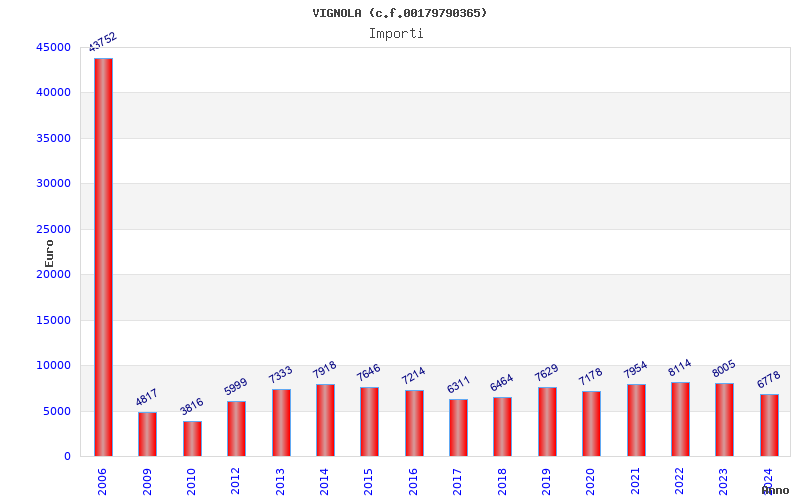This screenshot has width=800, height=500.
Task: Click the y-axis tick label 10000
Action: pos(54,366)
